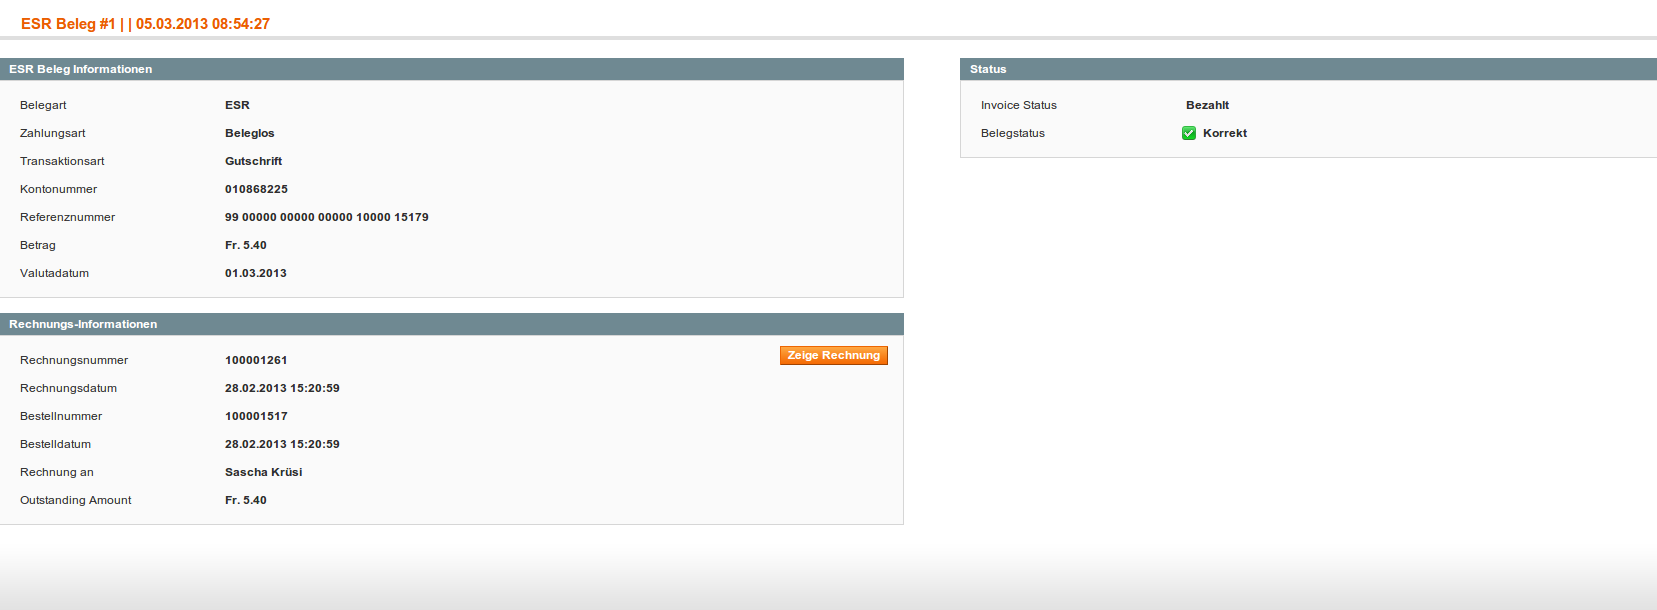Screen dimensions: 1657x610
Task: Click the Beleglos payment type value
Action: (x=249, y=133)
